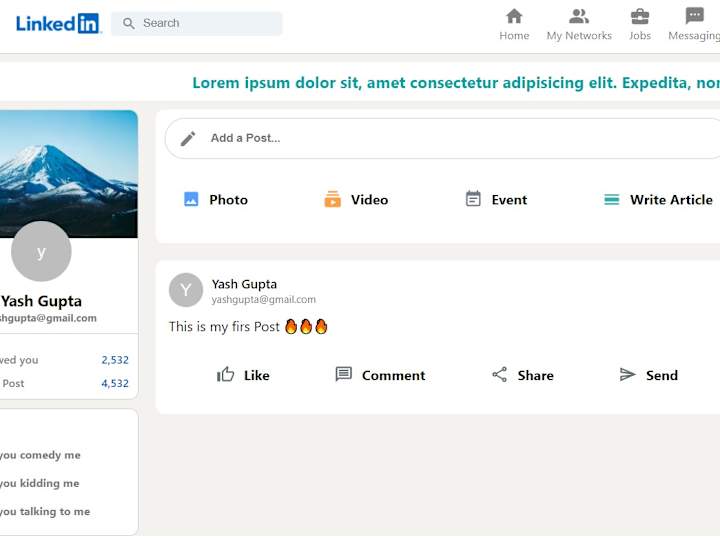
Task: Click yashgupta@gmail.com under post author
Action: point(264,300)
